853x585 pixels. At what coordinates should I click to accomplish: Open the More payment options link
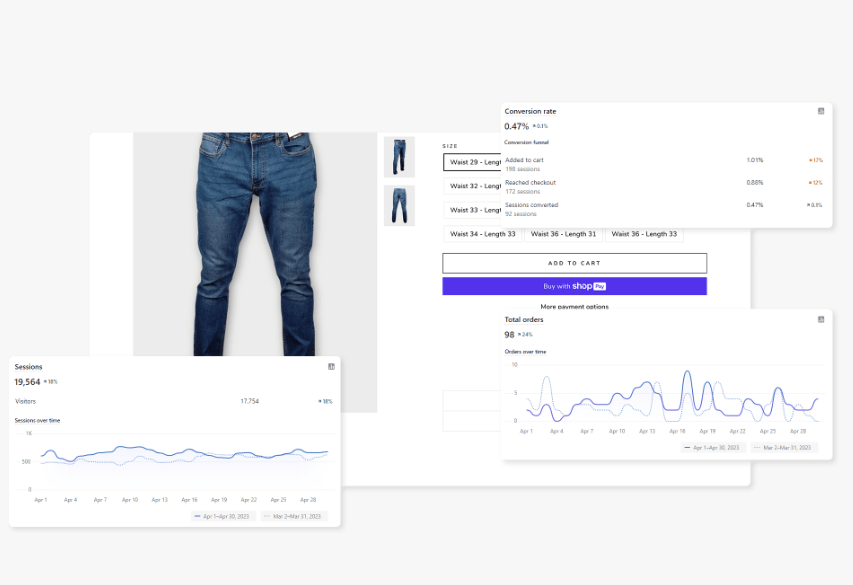[x=574, y=307]
